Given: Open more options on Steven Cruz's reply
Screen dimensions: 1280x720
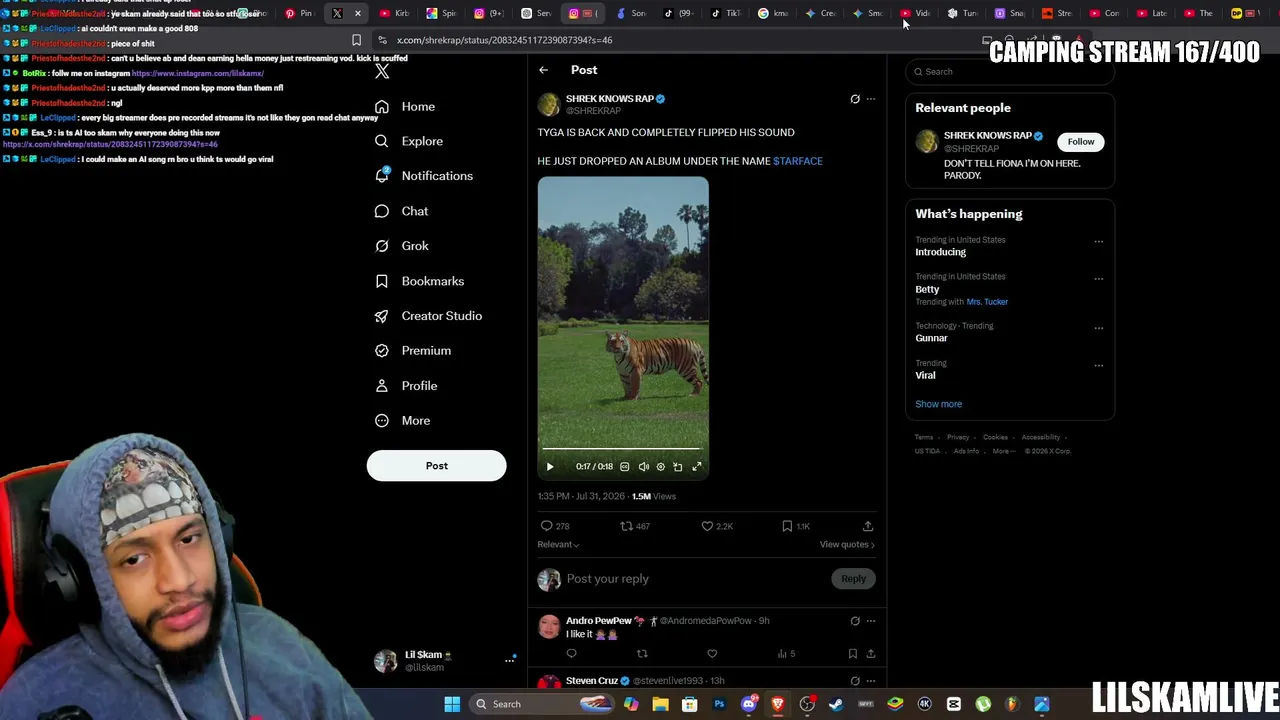Looking at the screenshot, I should (x=871, y=681).
